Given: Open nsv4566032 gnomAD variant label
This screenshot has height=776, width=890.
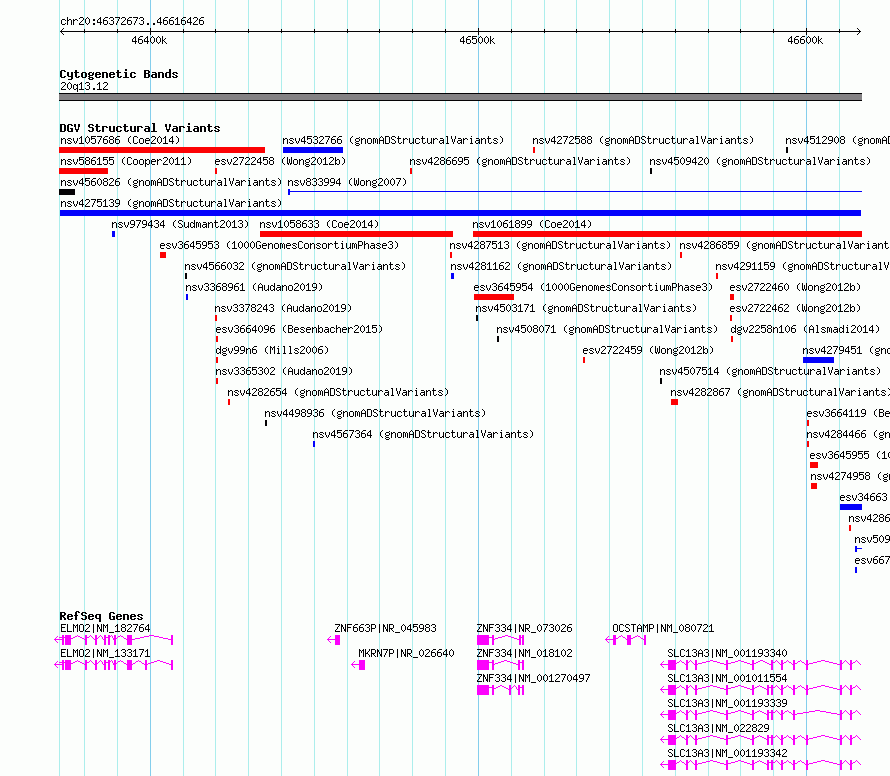Looking at the screenshot, I should pos(295,266).
